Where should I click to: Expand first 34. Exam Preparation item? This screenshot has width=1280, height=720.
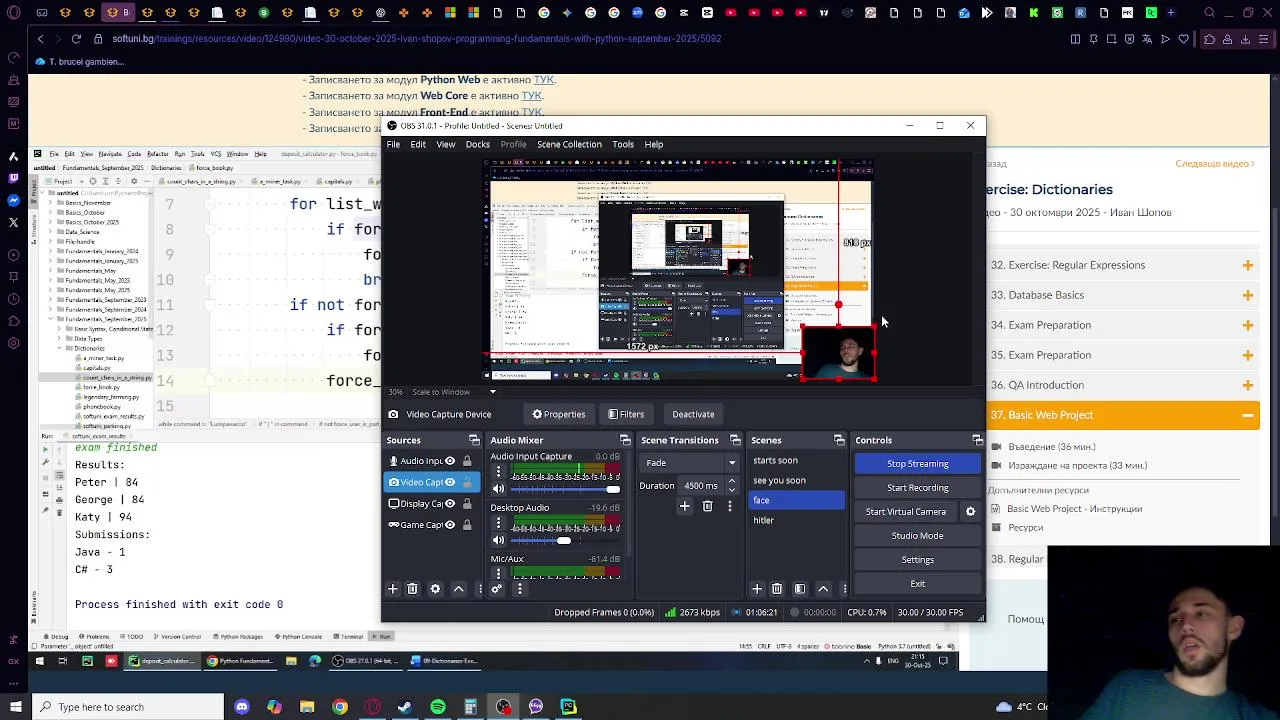pyautogui.click(x=1248, y=325)
